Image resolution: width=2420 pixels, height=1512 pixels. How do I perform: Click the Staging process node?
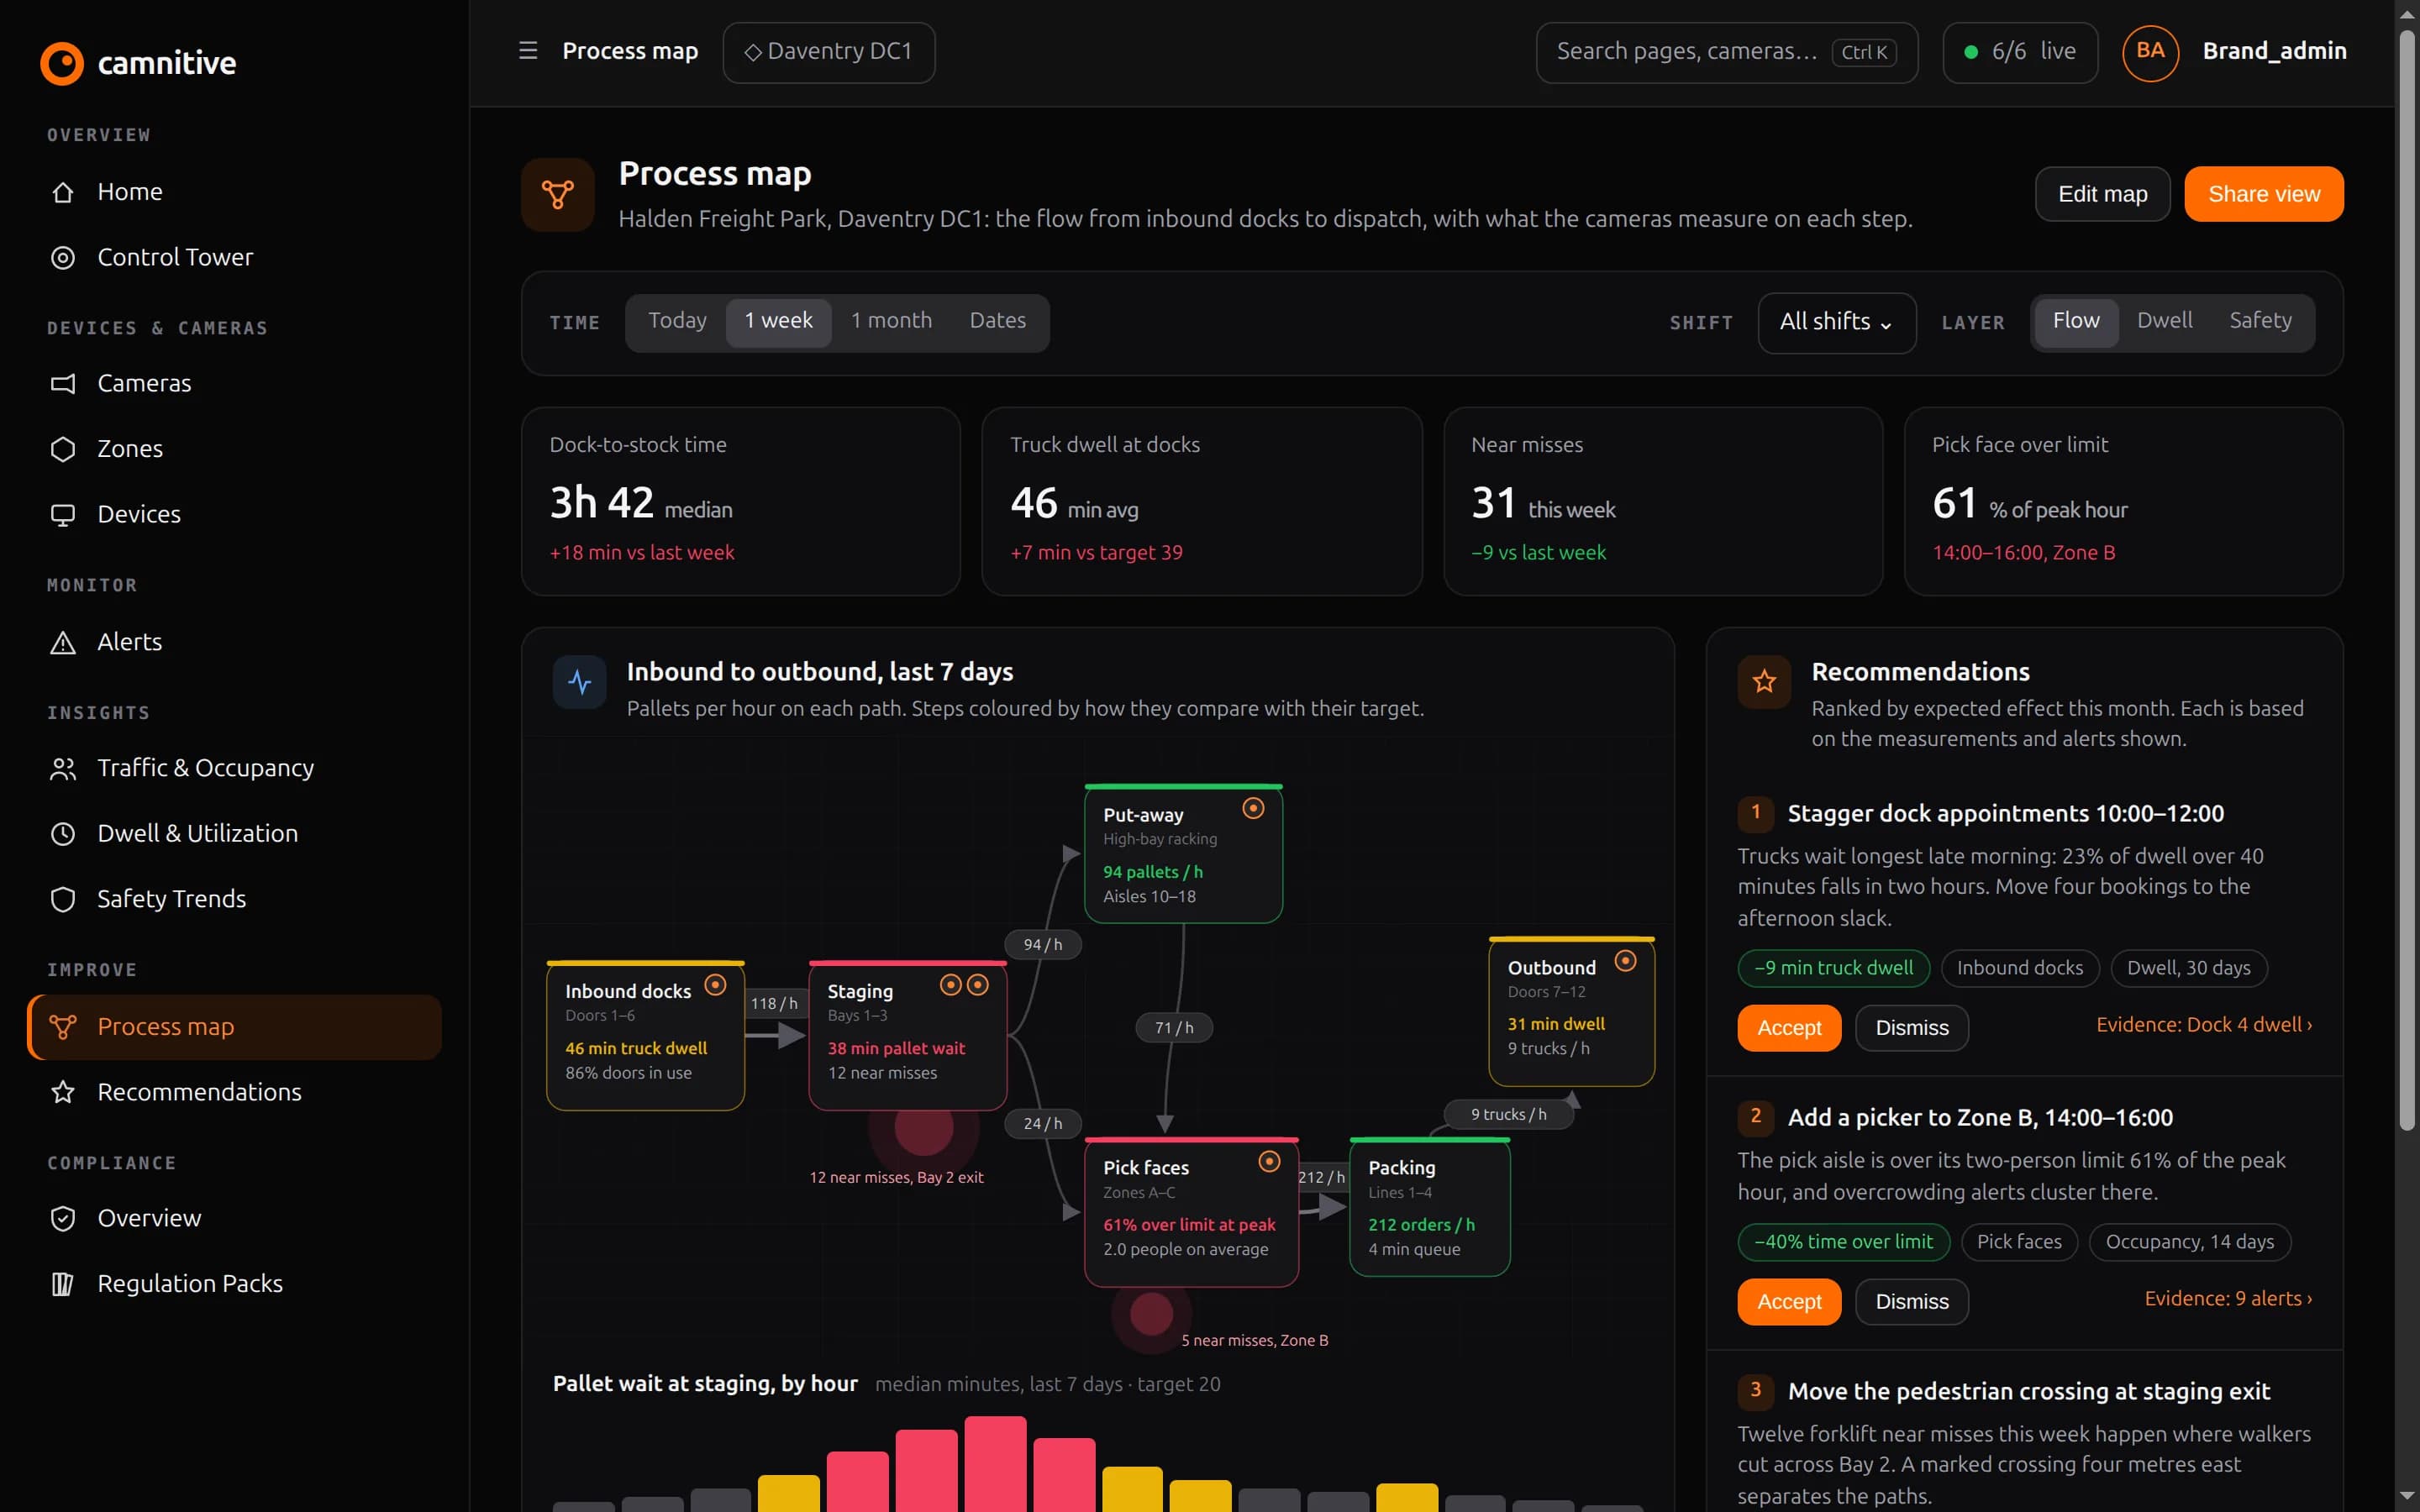click(x=907, y=1035)
